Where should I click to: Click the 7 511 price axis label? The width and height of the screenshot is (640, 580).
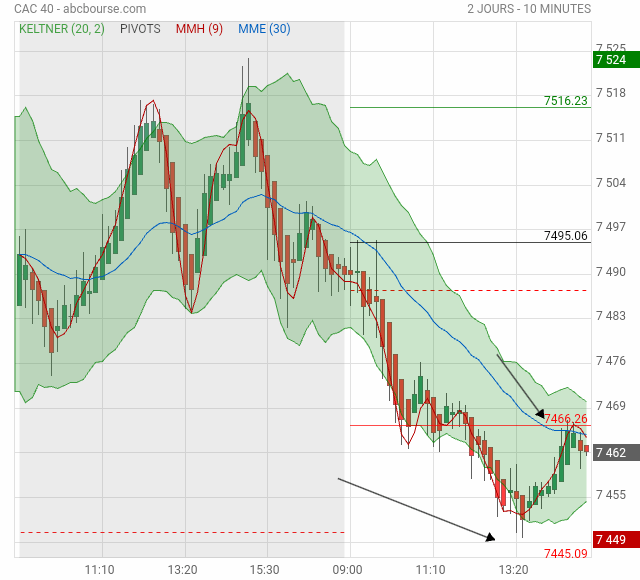pyautogui.click(x=611, y=138)
